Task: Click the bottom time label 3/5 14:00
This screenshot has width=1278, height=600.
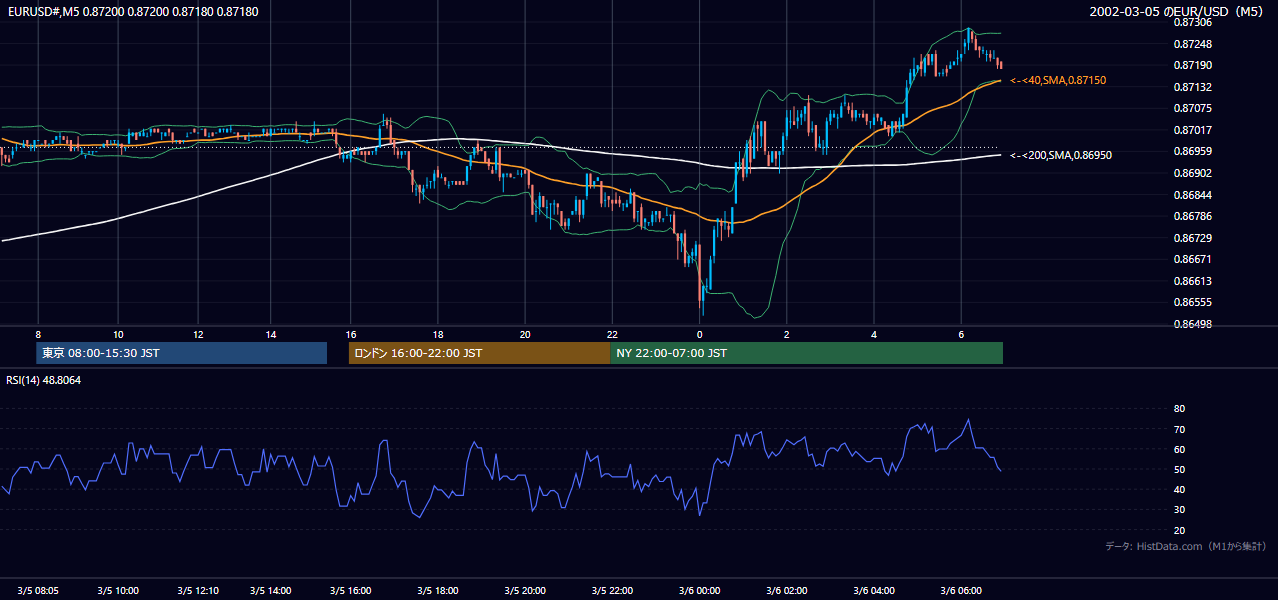Action: 270,591
